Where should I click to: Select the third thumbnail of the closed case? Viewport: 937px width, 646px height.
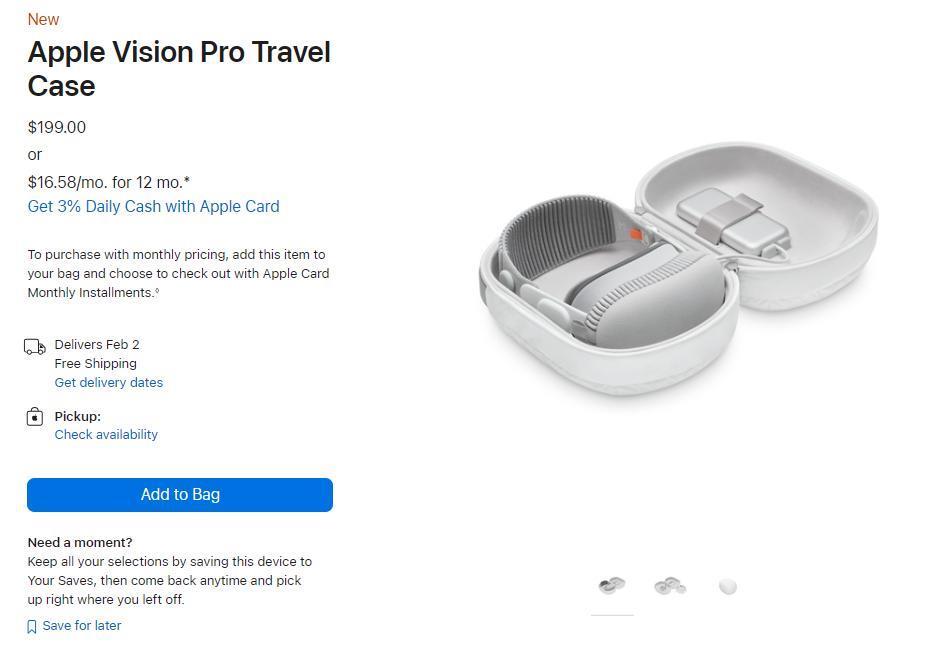coord(728,586)
